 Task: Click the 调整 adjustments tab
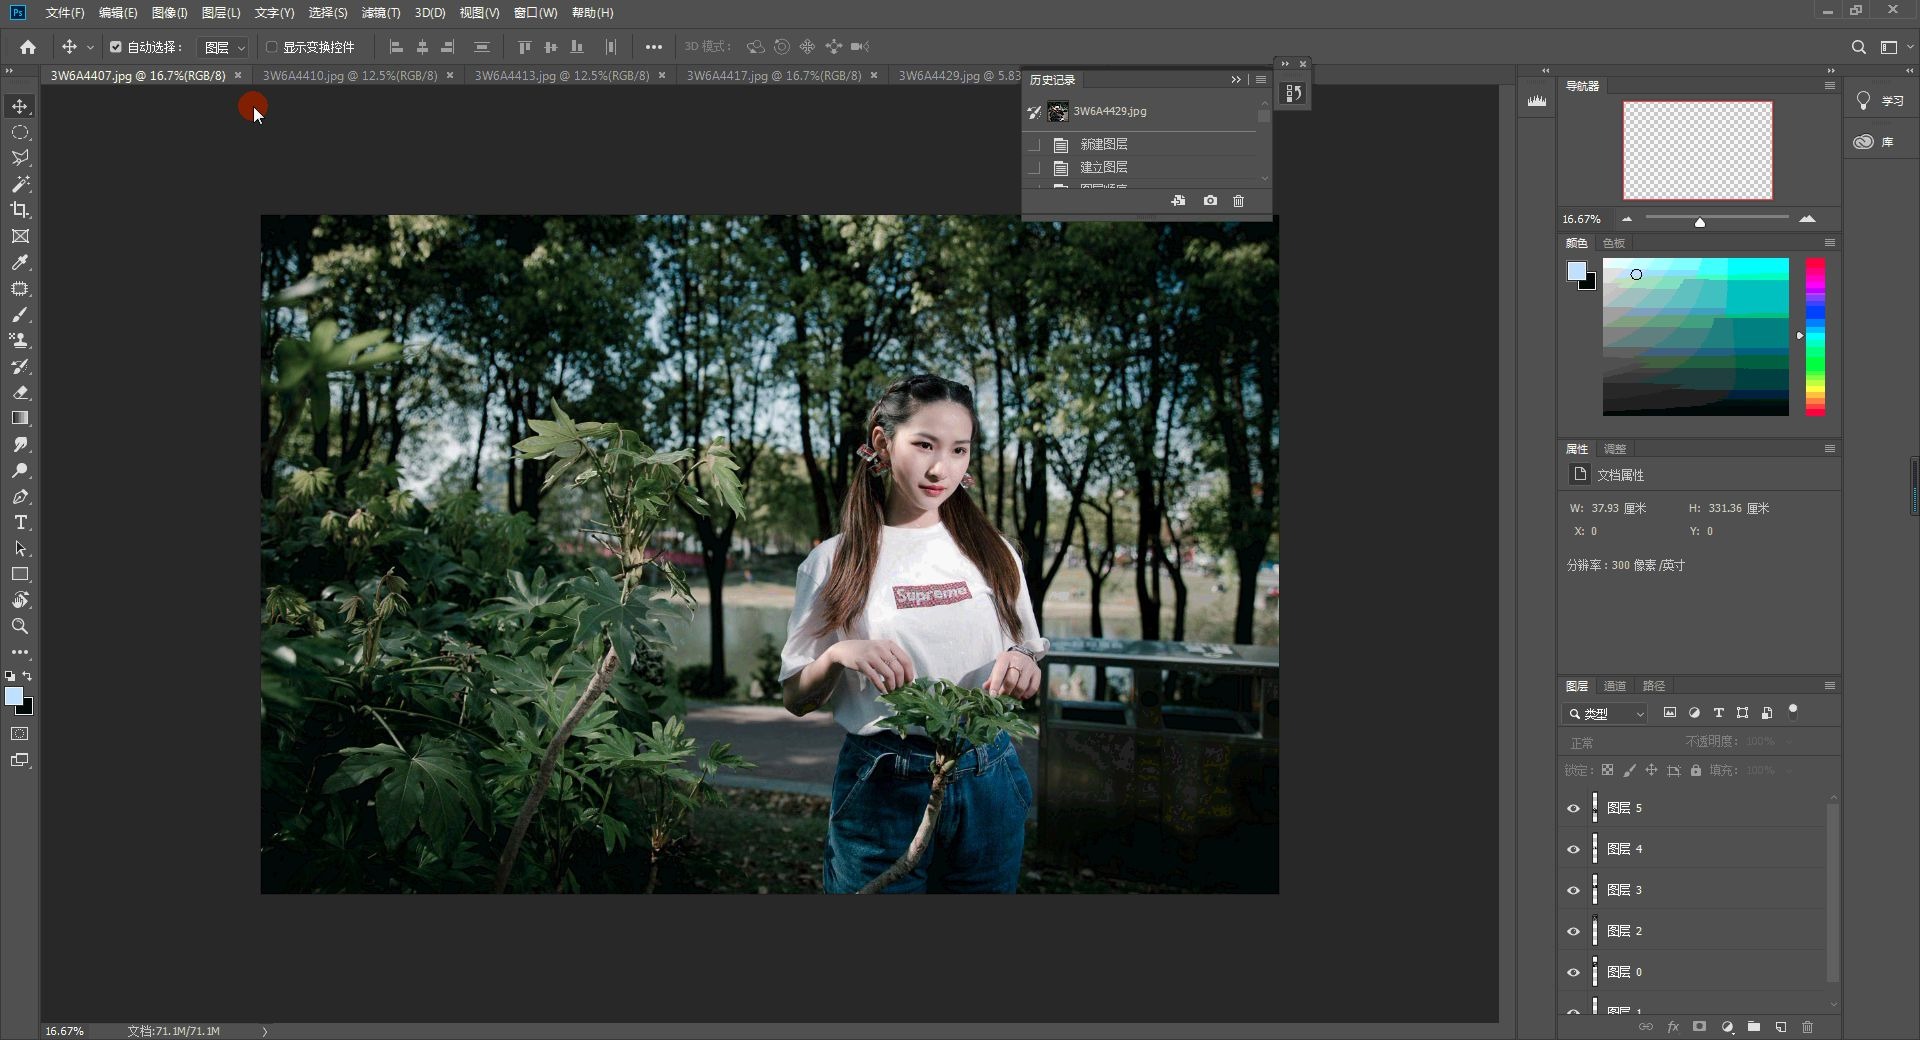coord(1615,449)
